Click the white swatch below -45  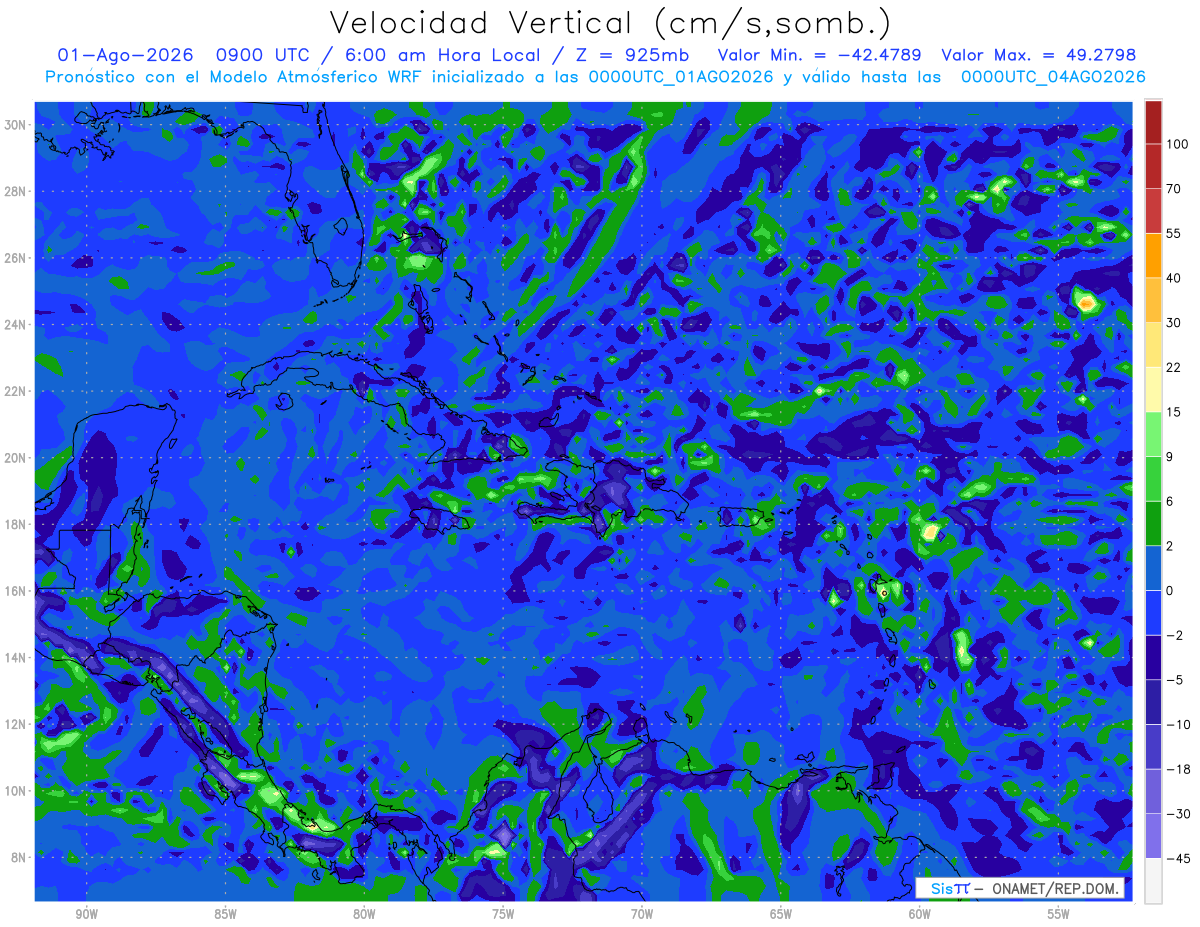pos(1153,881)
